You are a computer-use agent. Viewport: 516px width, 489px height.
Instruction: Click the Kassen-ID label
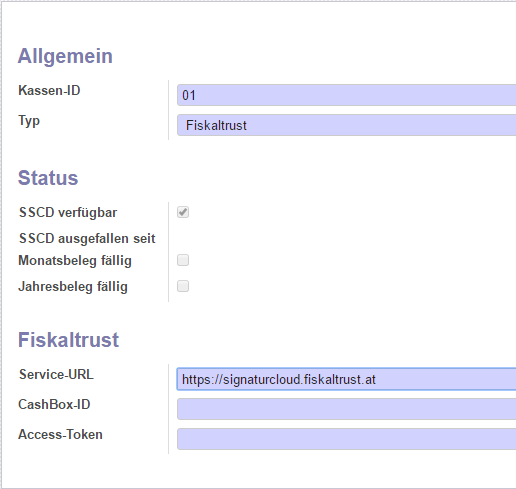coord(49,90)
